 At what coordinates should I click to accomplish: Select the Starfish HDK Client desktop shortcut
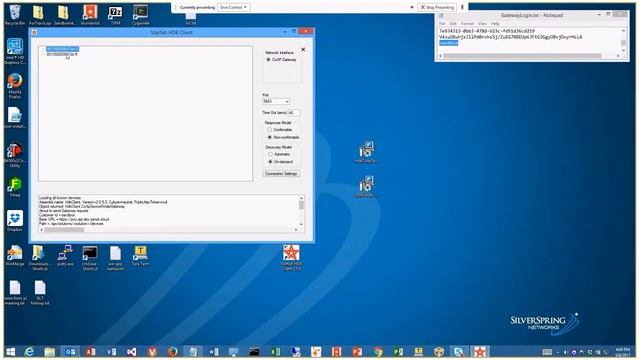291,258
